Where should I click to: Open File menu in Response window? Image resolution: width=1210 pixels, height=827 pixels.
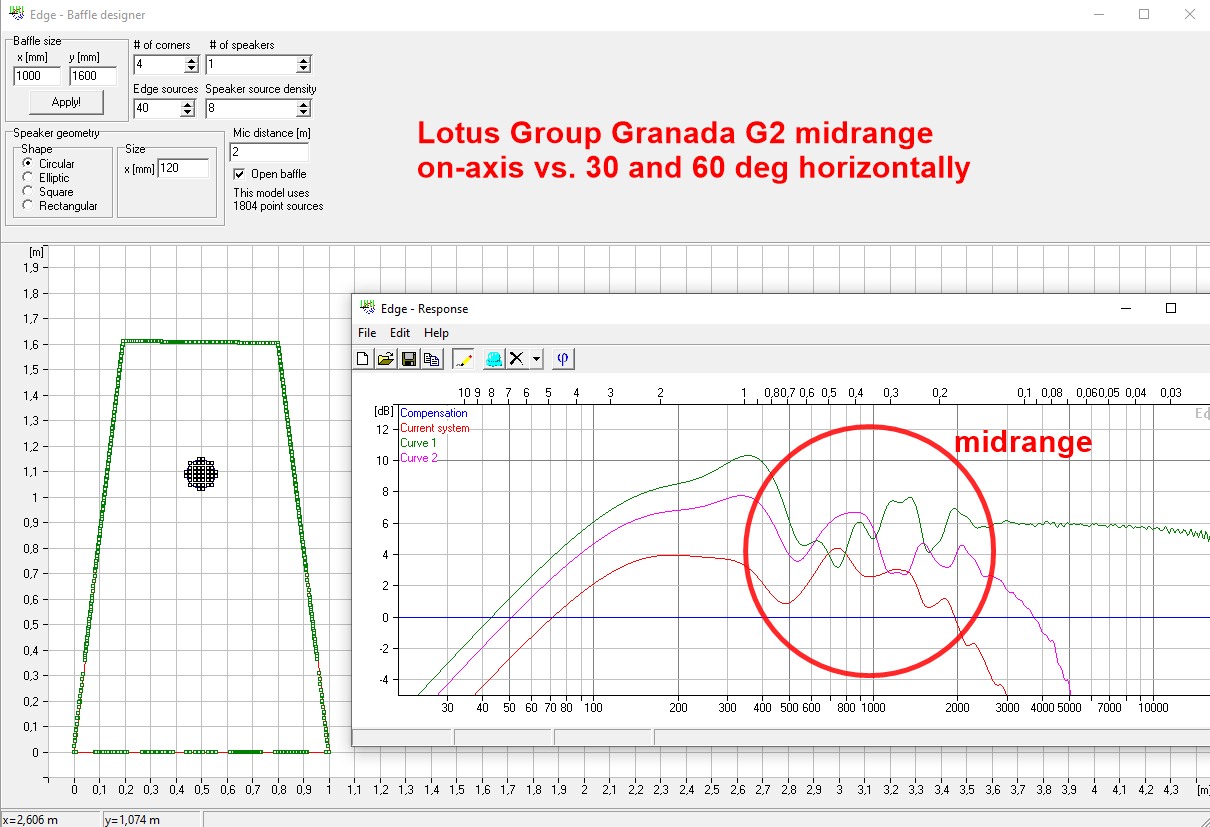367,333
